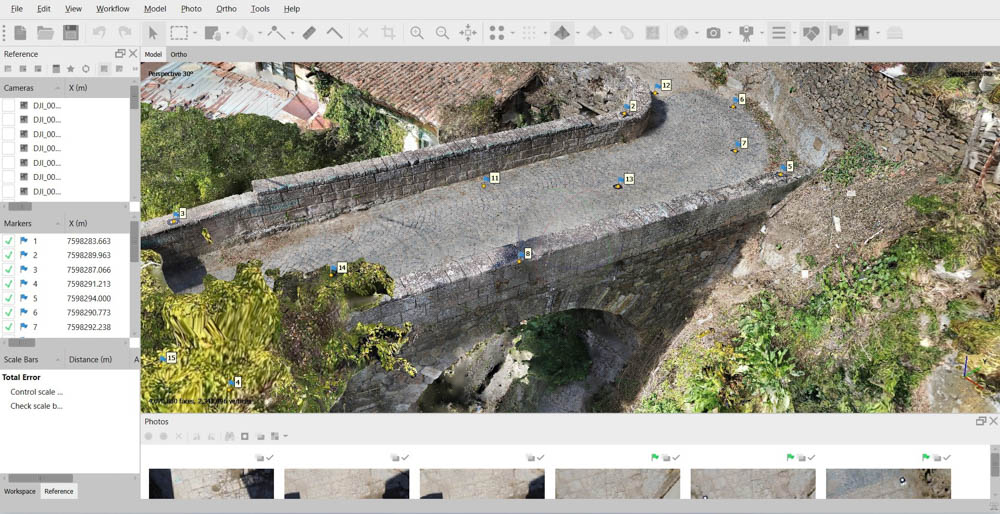The height and width of the screenshot is (514, 1000).
Task: Open the Photos pane view mode dropdown
Action: click(x=285, y=436)
